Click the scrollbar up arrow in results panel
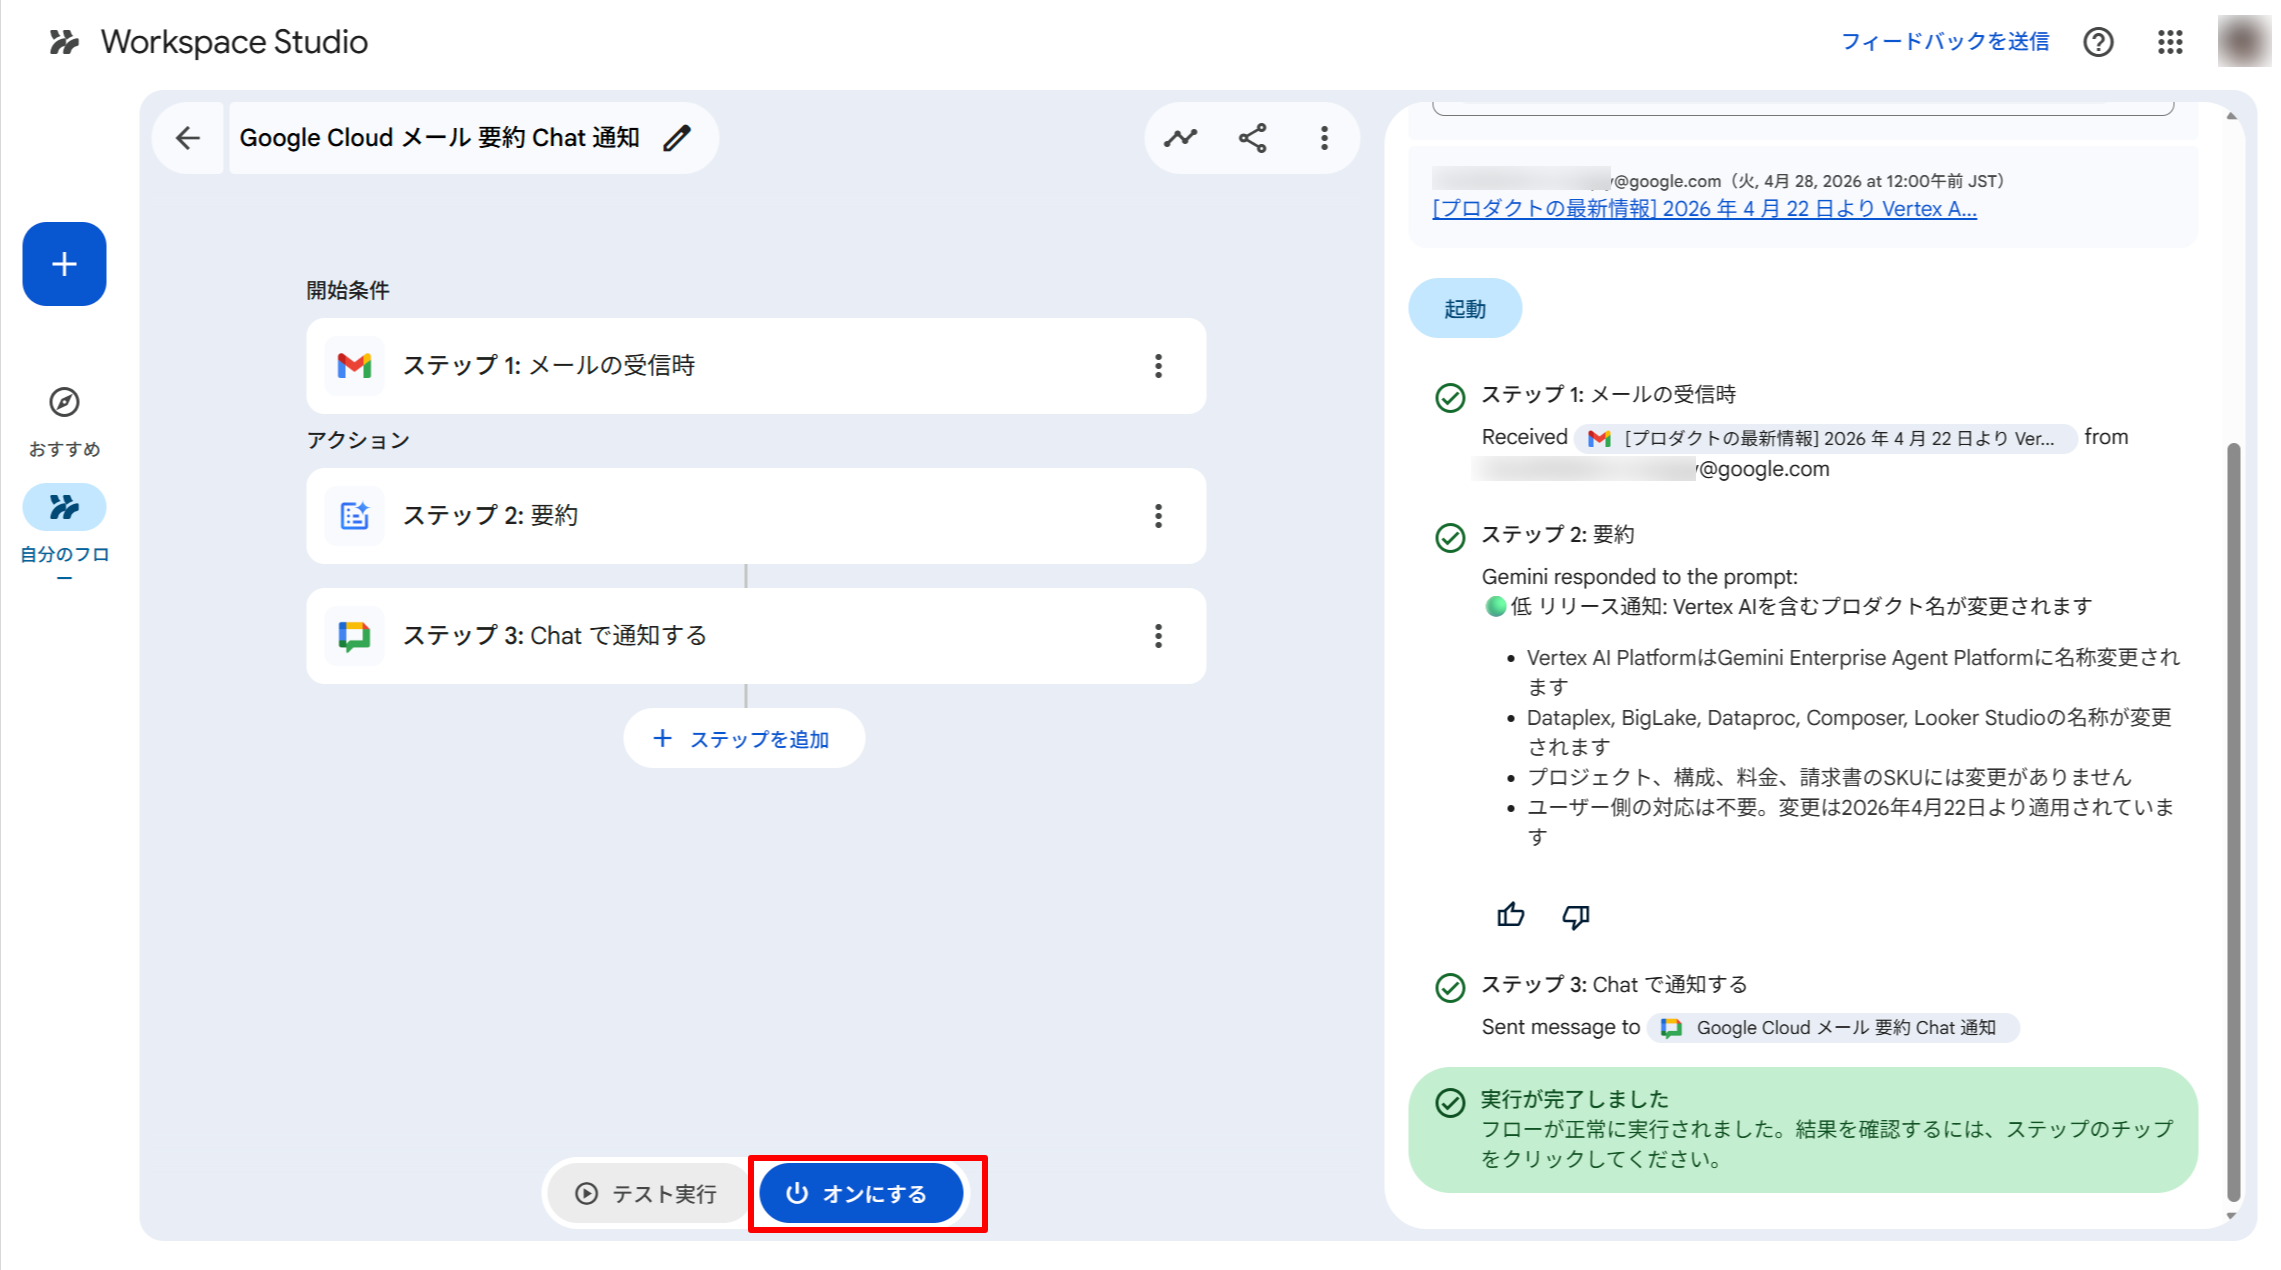Screen dimensions: 2281x1270 (x=2232, y=116)
